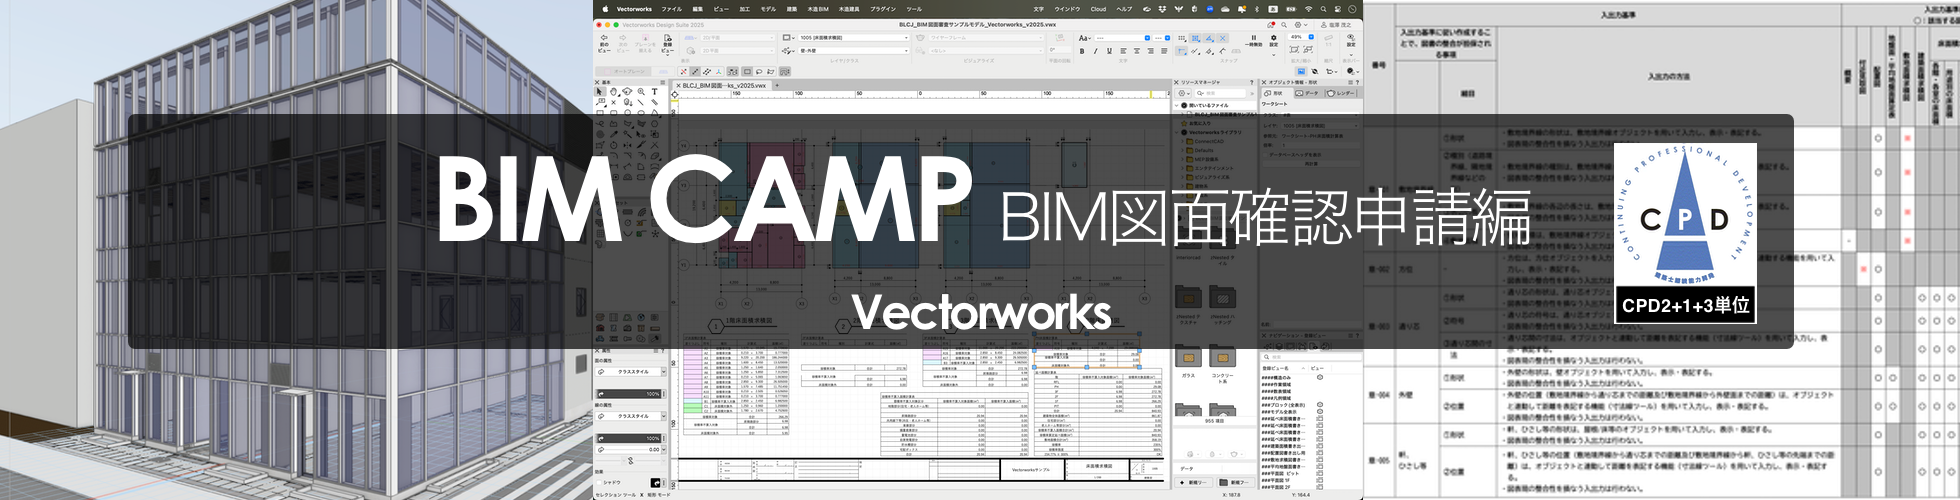
Task: Toggle Snap to Intersection
Action: tap(1222, 38)
